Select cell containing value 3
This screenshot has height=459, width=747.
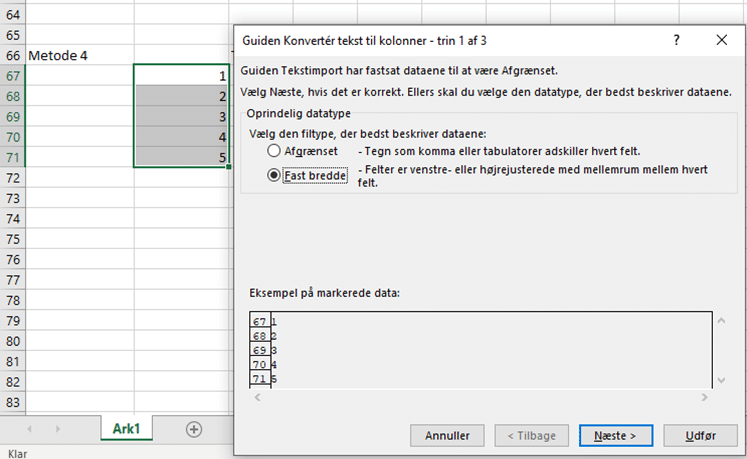pos(181,117)
